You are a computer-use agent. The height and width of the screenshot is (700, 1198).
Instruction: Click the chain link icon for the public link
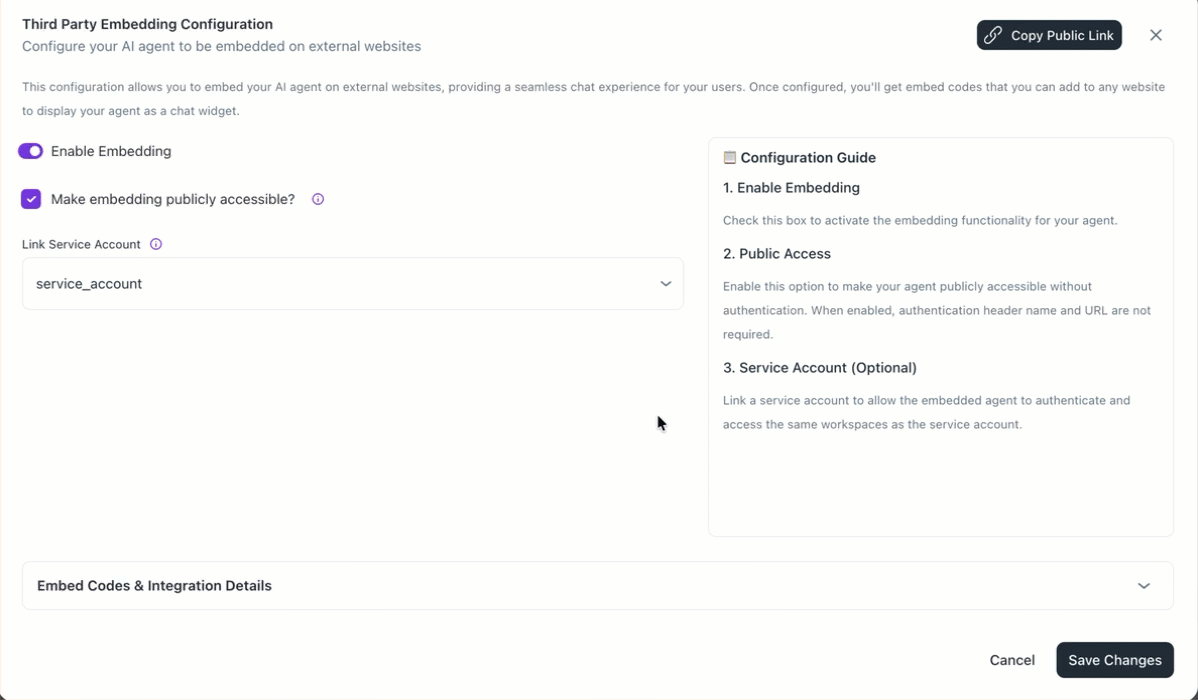[993, 35]
